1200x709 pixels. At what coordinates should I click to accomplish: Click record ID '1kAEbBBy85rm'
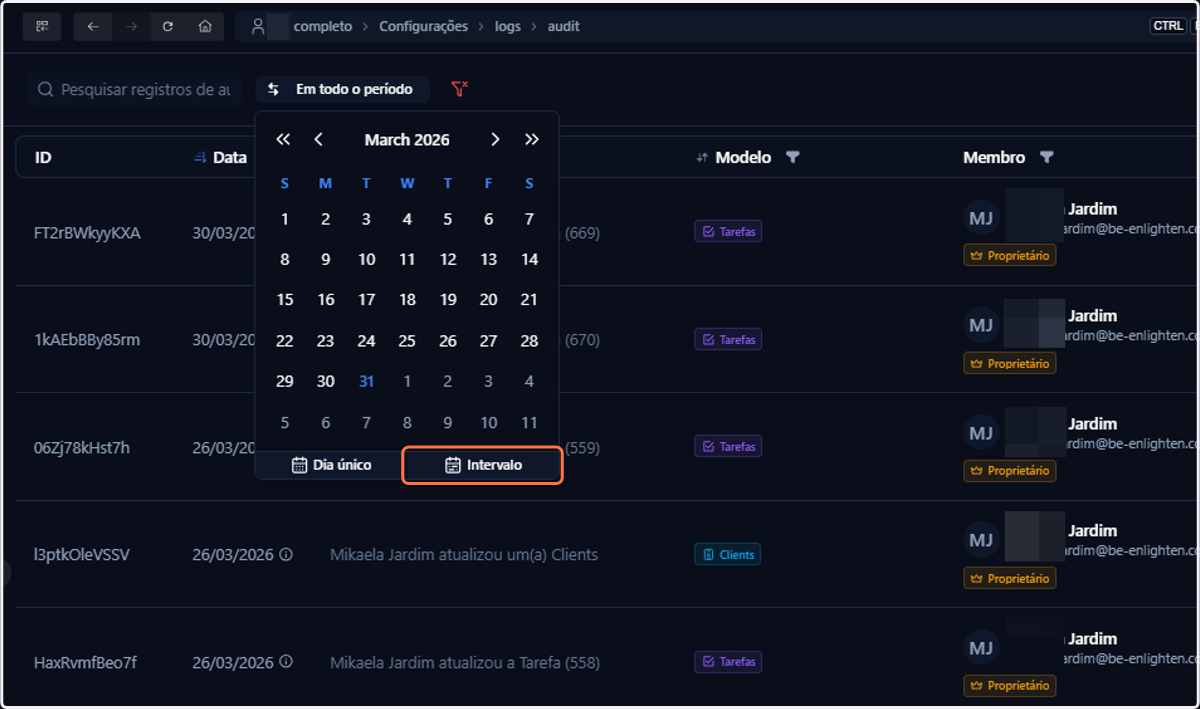click(87, 340)
